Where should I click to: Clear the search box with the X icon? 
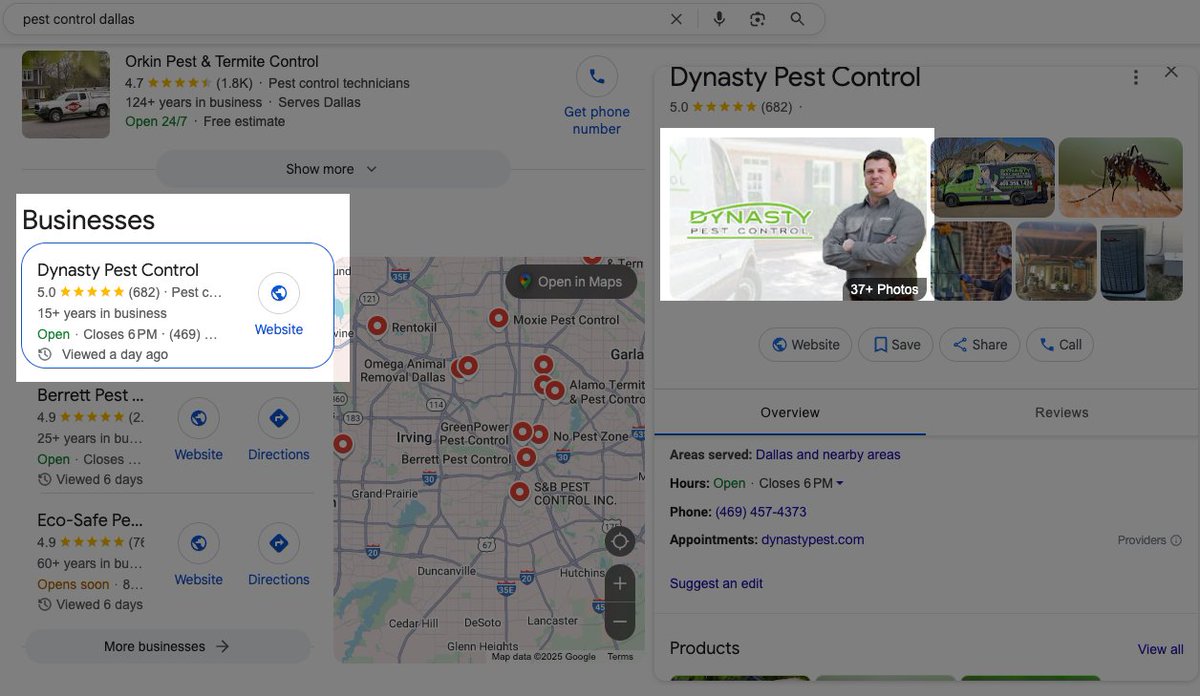(x=677, y=19)
